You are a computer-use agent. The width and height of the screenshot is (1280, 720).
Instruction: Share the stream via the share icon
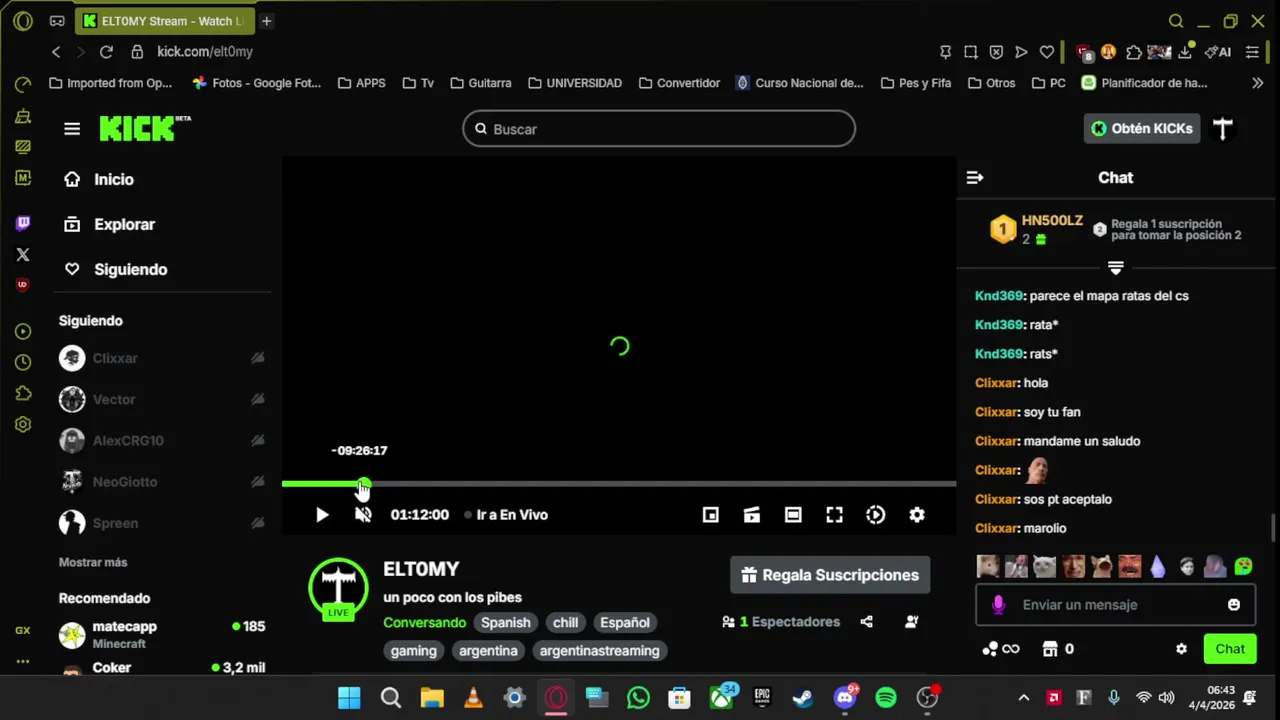867,622
